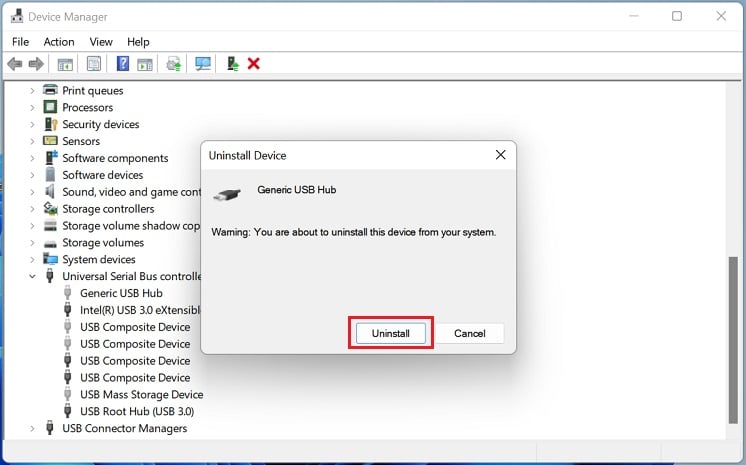Select the Software devices row label

coord(103,175)
